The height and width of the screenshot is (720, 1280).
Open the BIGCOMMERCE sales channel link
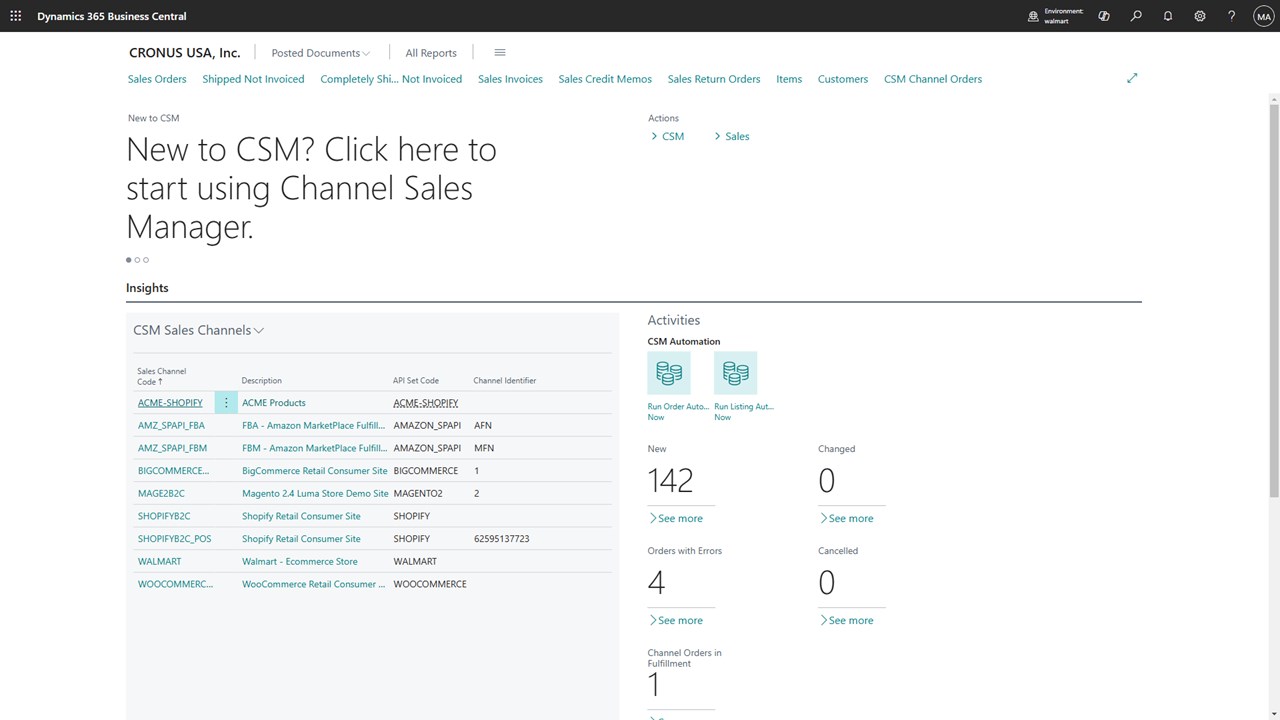pyautogui.click(x=174, y=471)
